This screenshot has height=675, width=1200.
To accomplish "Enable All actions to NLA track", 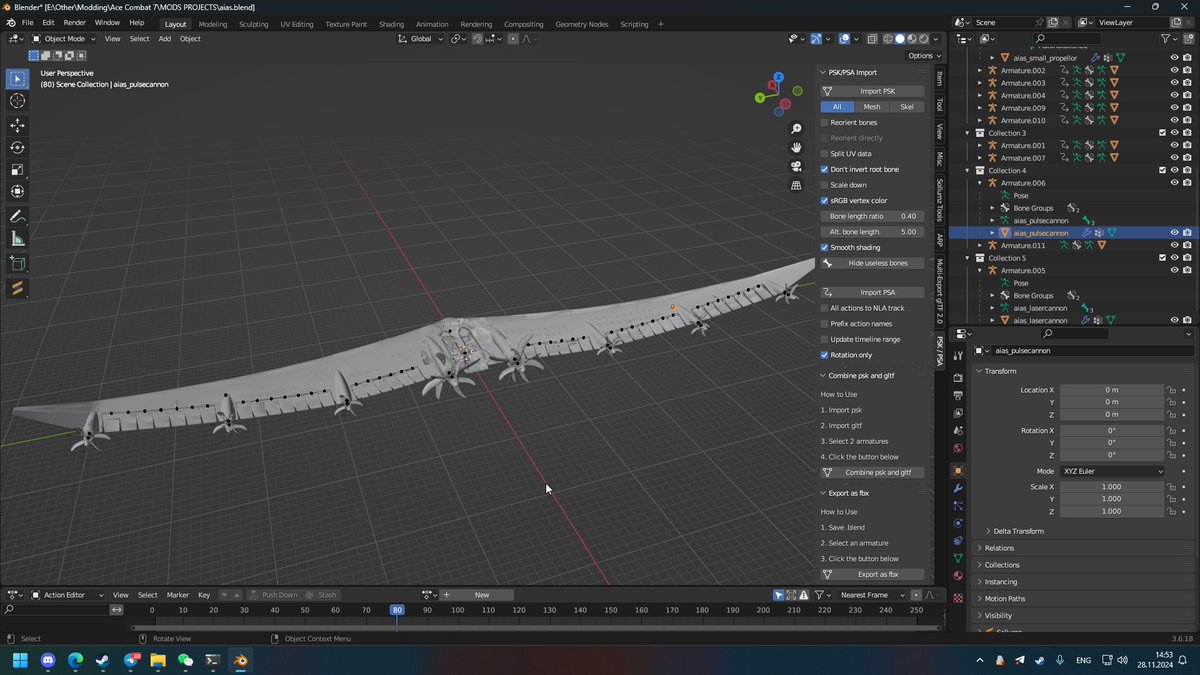I will click(824, 308).
